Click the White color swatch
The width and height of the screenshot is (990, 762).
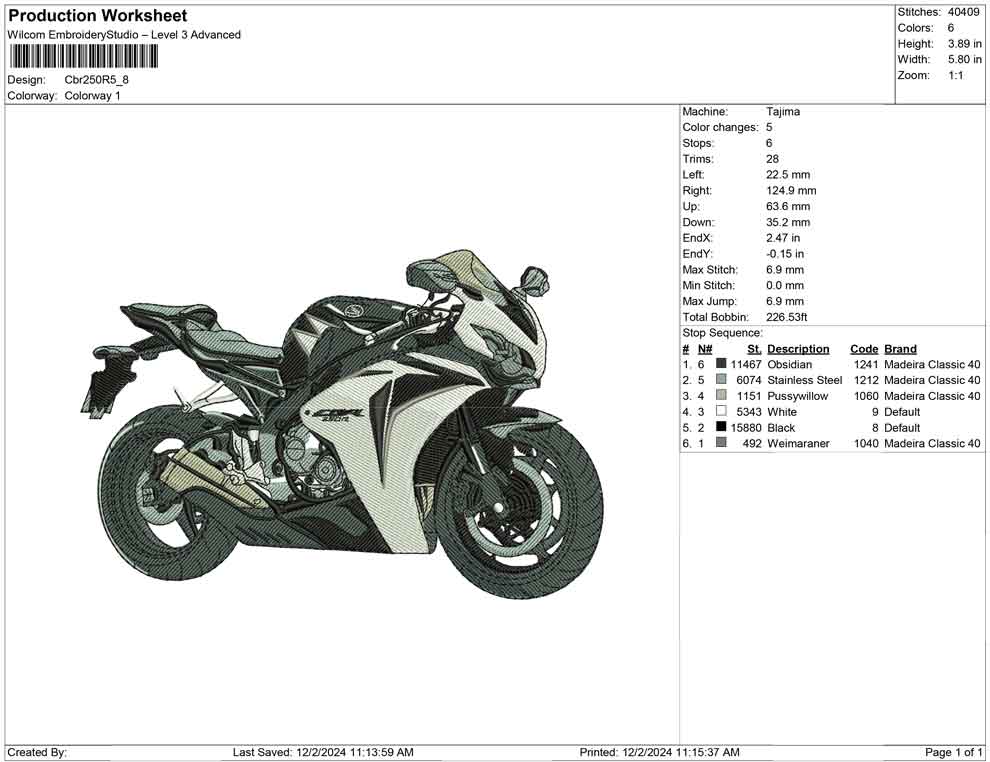pyautogui.click(x=720, y=411)
